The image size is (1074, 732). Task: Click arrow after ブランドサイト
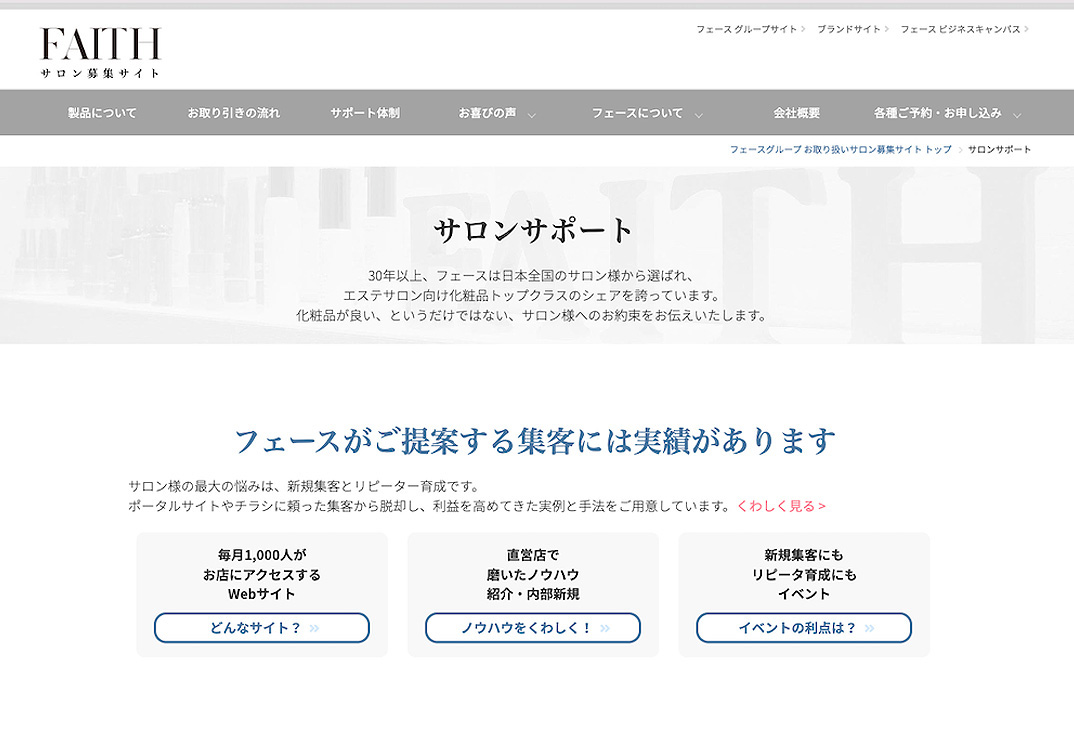click(x=886, y=29)
